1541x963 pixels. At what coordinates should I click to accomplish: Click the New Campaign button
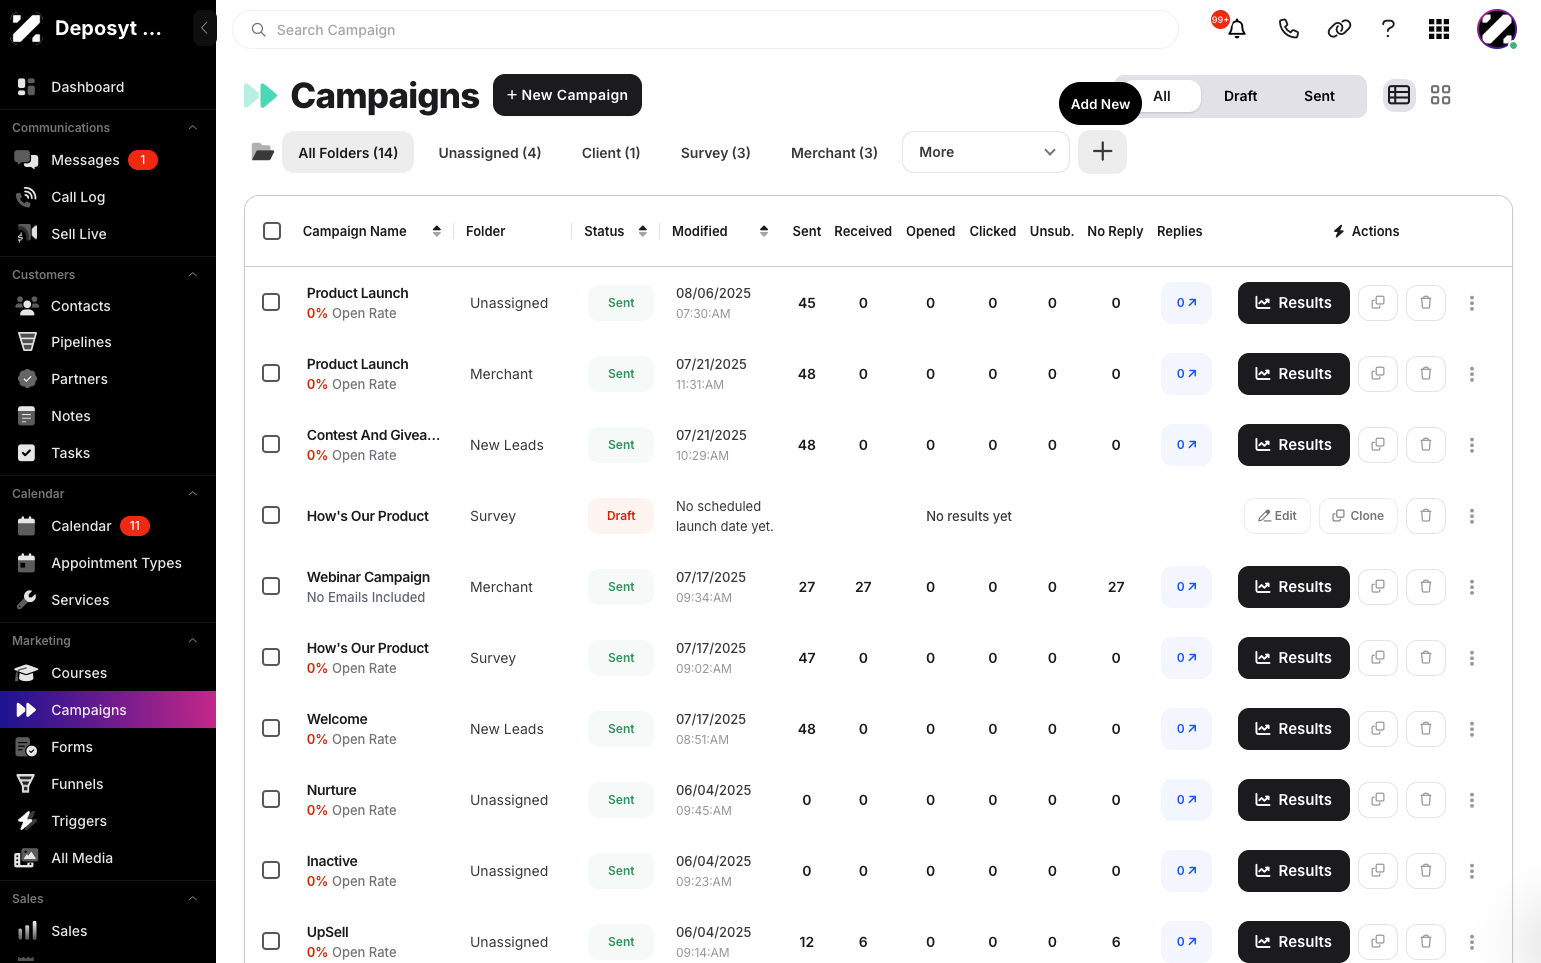pyautogui.click(x=567, y=95)
